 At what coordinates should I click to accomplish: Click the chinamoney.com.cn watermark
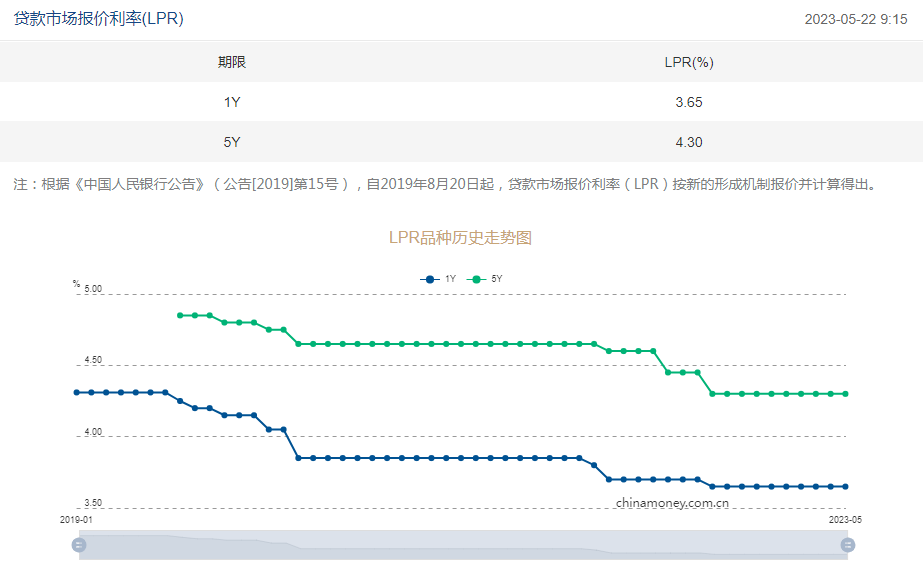pyautogui.click(x=672, y=503)
